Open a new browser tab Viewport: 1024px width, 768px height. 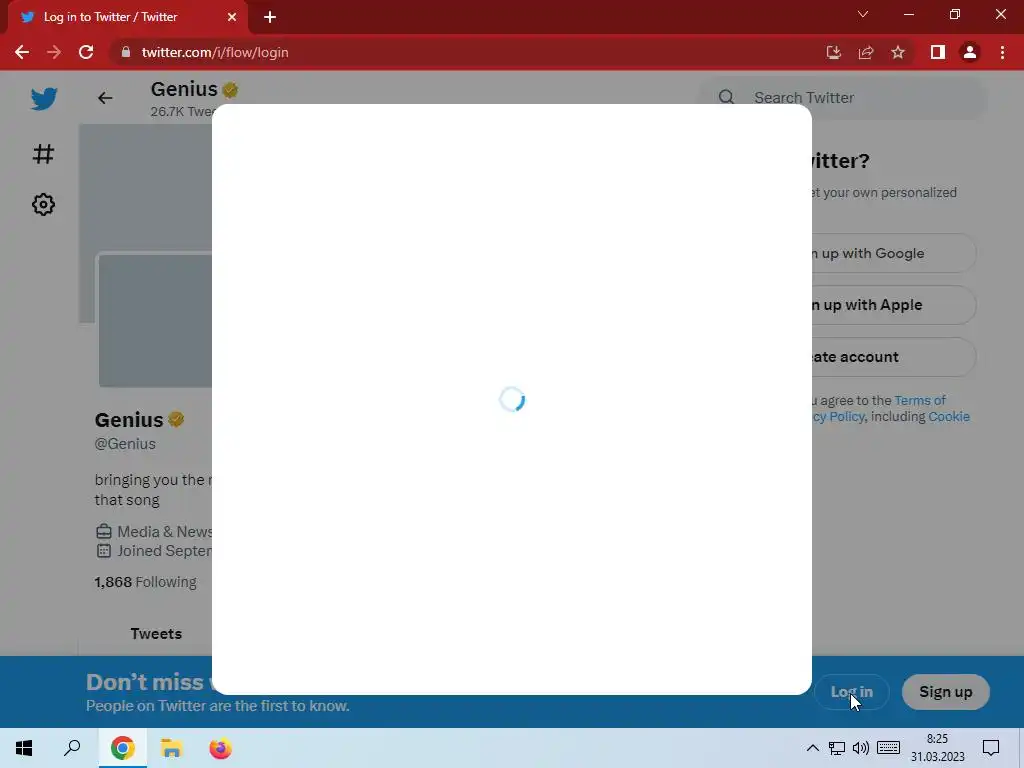270,18
